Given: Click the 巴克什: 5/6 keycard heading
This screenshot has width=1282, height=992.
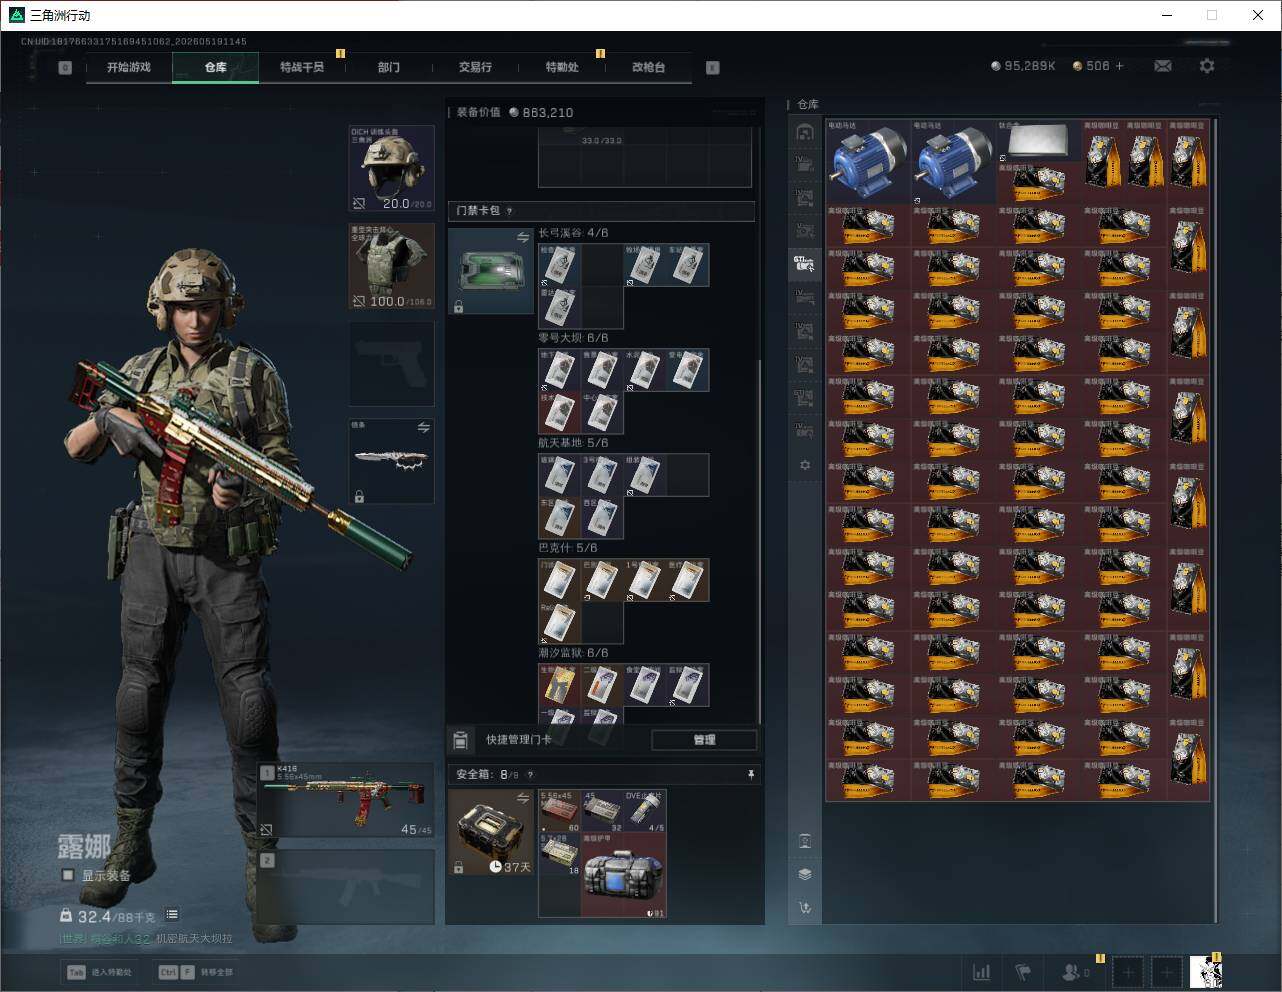Looking at the screenshot, I should tap(568, 548).
